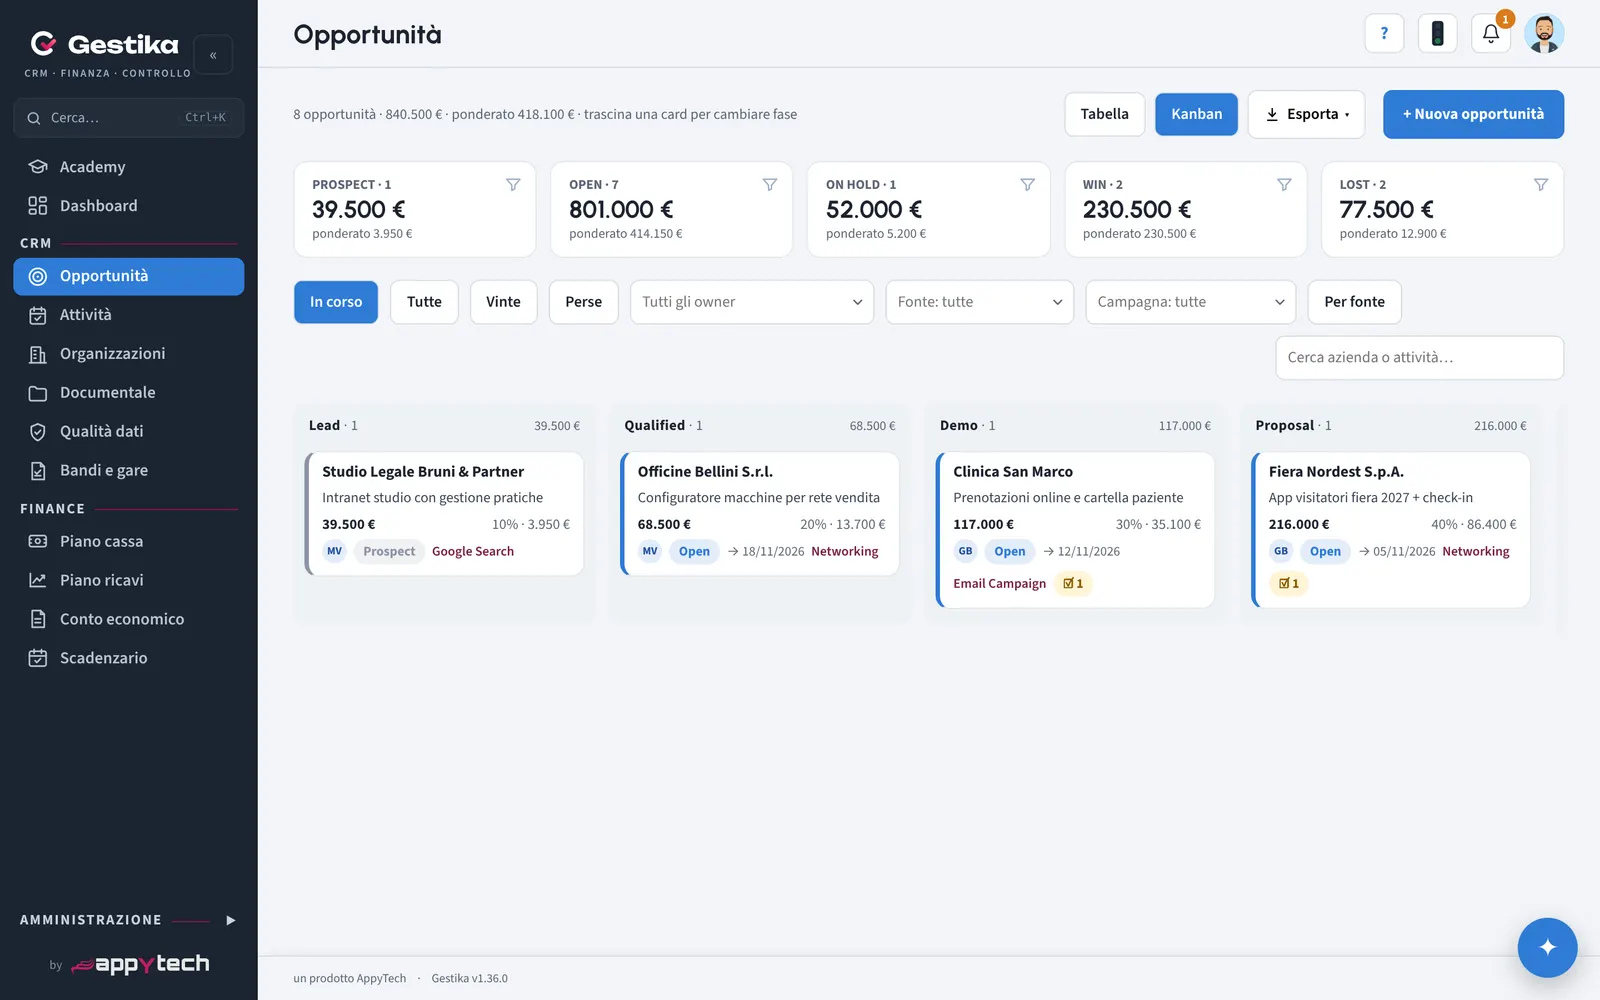This screenshot has height=1000, width=1600.
Task: Show only In corso opportunities
Action: pyautogui.click(x=336, y=302)
